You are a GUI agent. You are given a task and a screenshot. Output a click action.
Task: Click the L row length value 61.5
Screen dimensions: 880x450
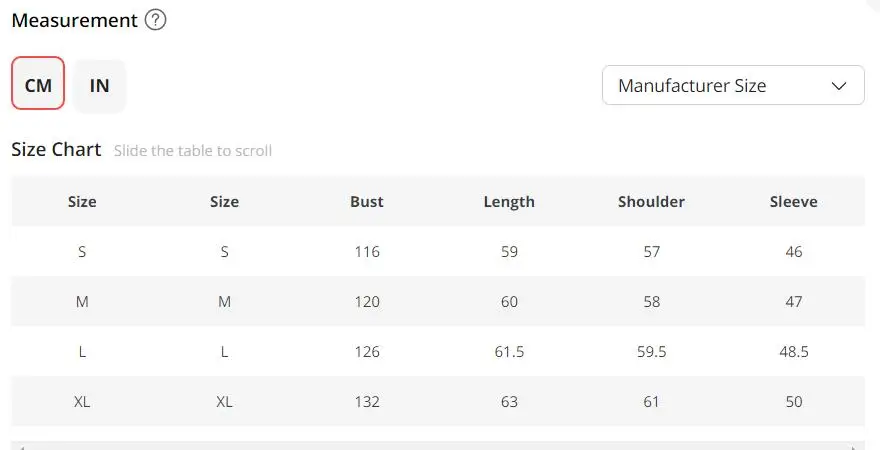coord(509,351)
